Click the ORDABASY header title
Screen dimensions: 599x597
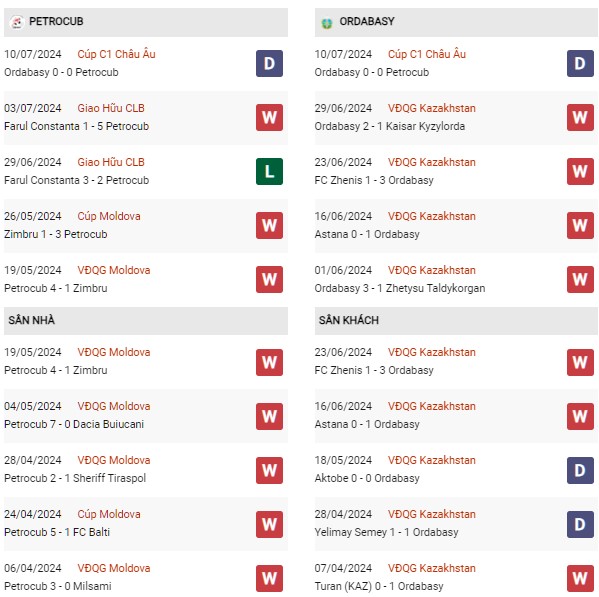click(x=367, y=21)
